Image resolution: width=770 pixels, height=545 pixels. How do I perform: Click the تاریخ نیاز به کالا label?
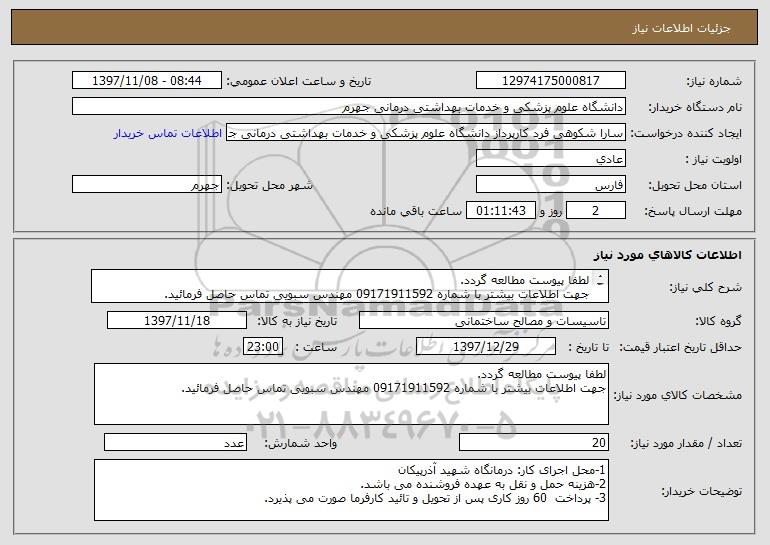[297, 322]
